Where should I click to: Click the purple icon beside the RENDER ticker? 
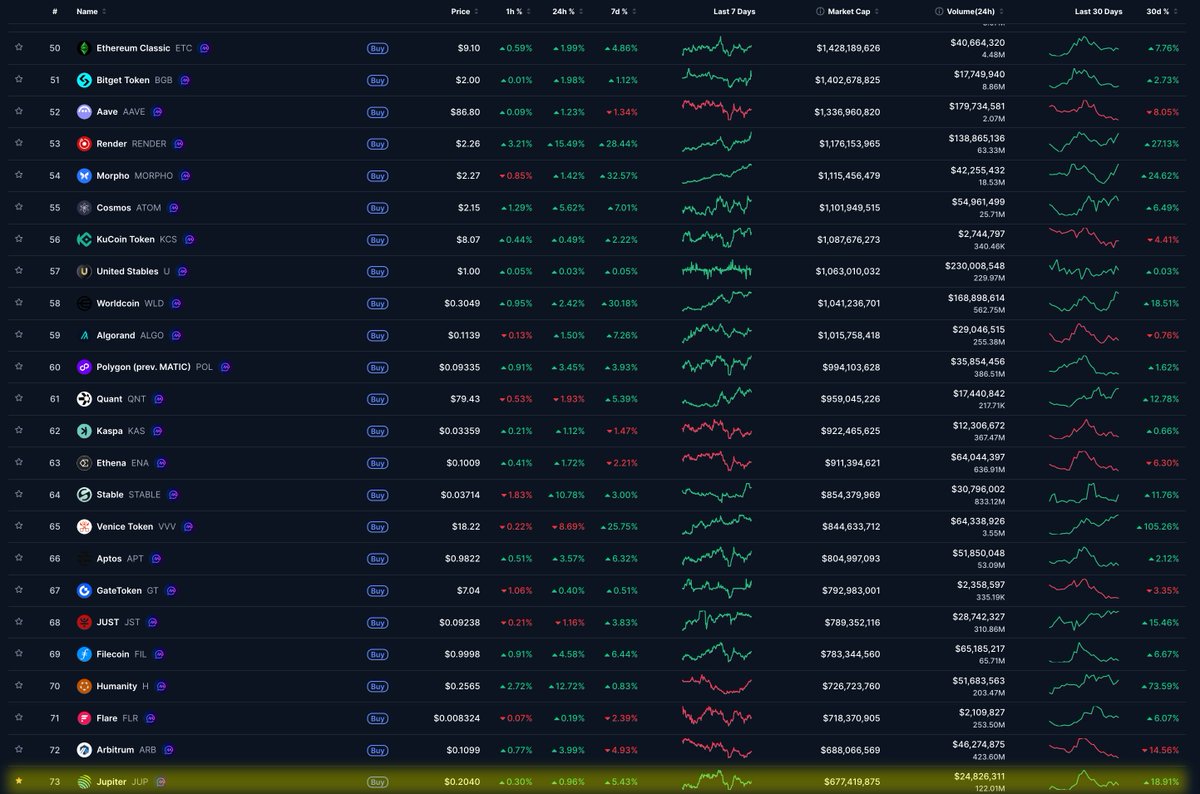[178, 144]
